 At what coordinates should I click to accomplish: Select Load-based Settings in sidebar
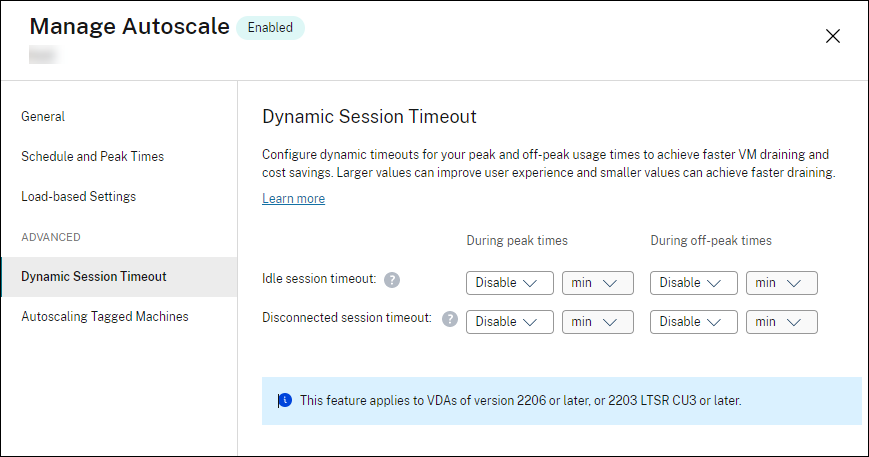point(78,197)
